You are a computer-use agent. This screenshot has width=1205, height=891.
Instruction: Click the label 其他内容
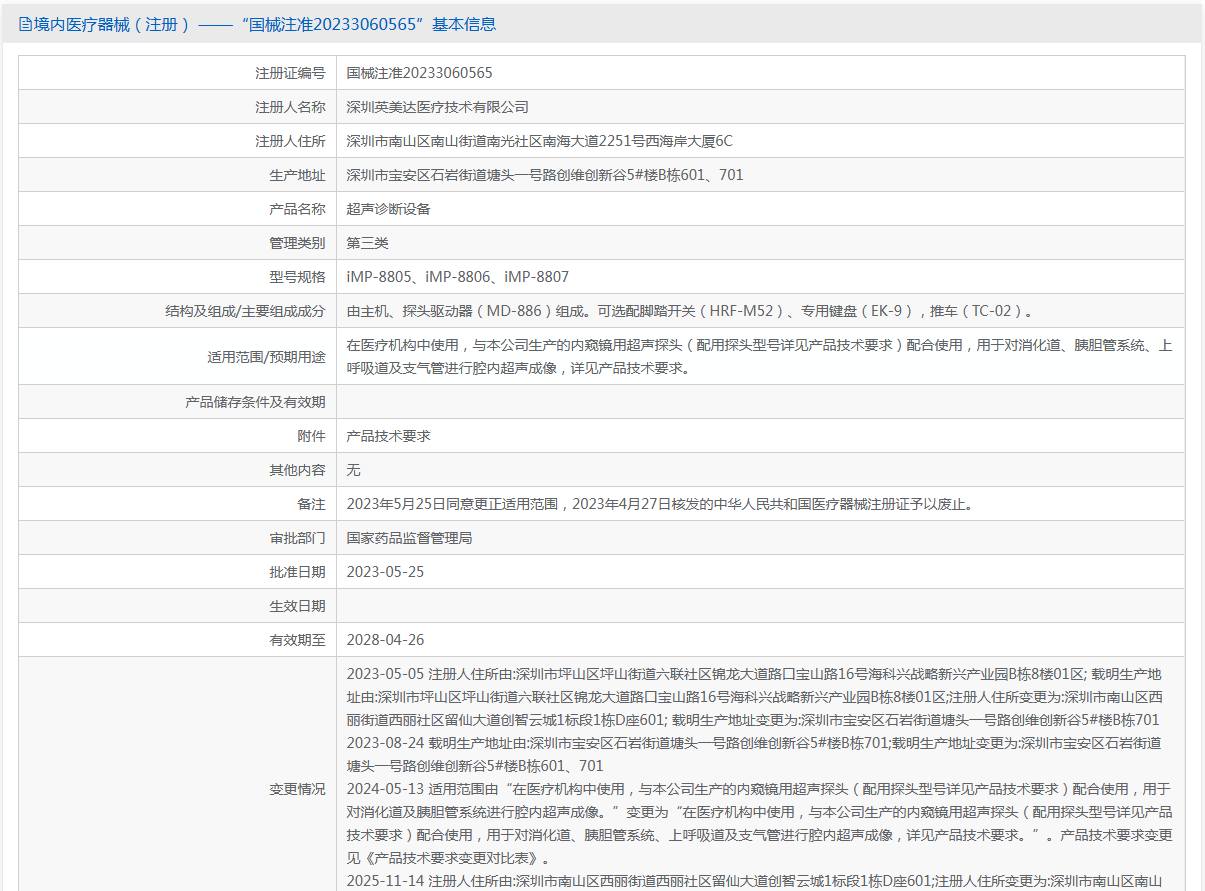tap(297, 470)
